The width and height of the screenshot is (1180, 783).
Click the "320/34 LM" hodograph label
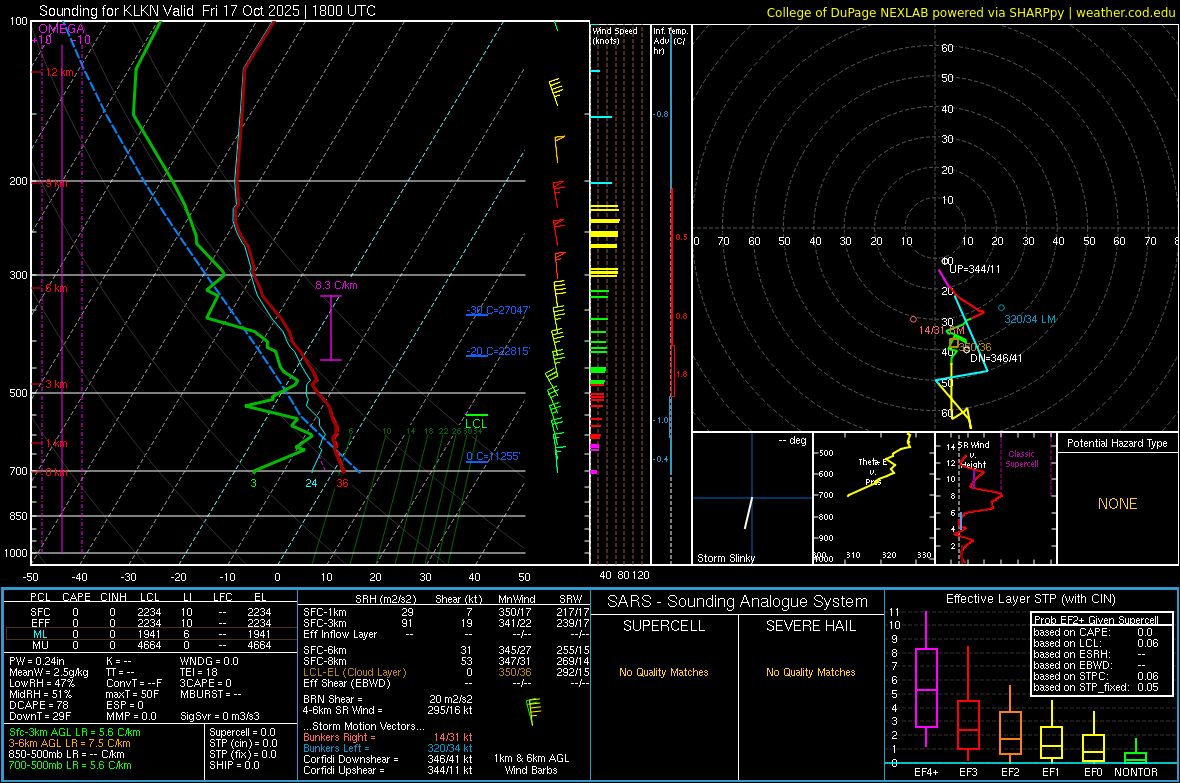(x=1029, y=319)
